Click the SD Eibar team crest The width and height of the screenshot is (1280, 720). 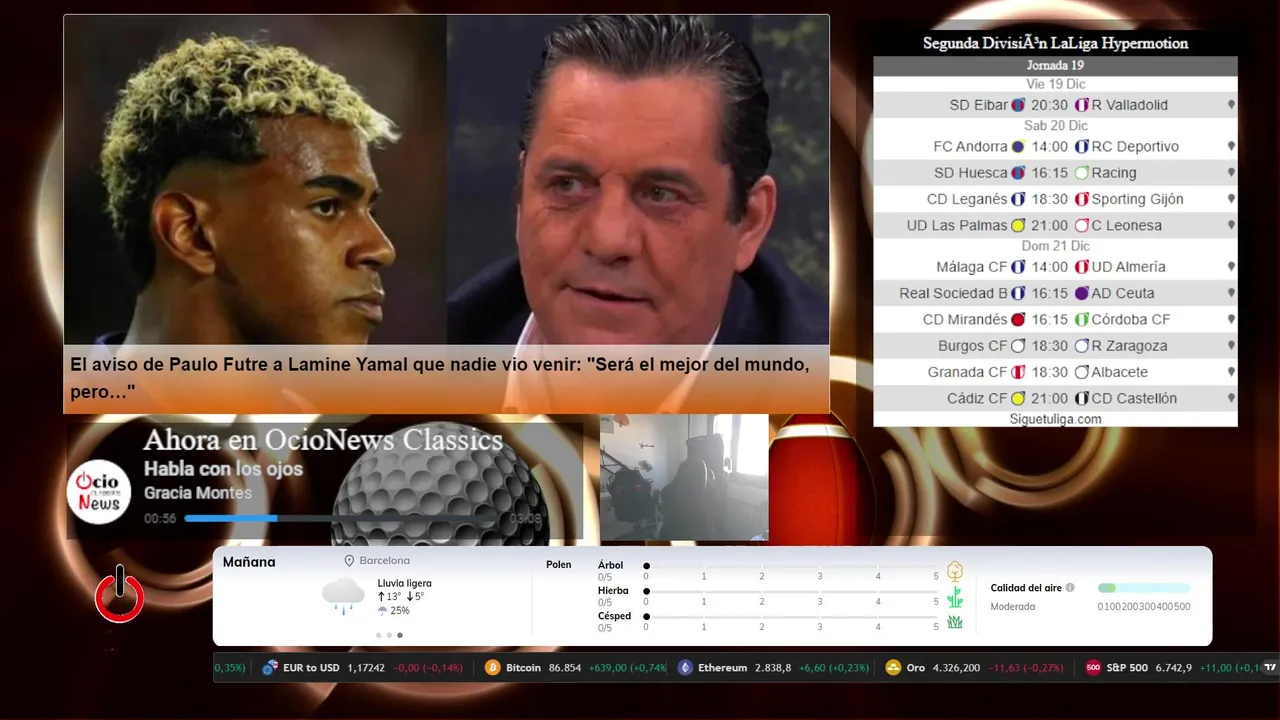point(1018,105)
